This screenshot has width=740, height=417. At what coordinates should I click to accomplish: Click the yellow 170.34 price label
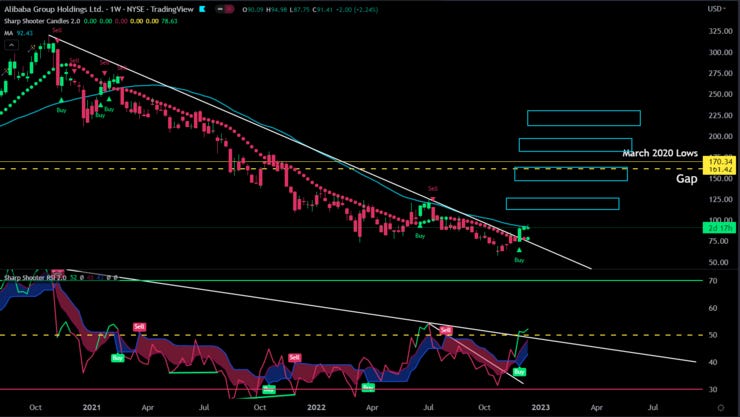(720, 162)
